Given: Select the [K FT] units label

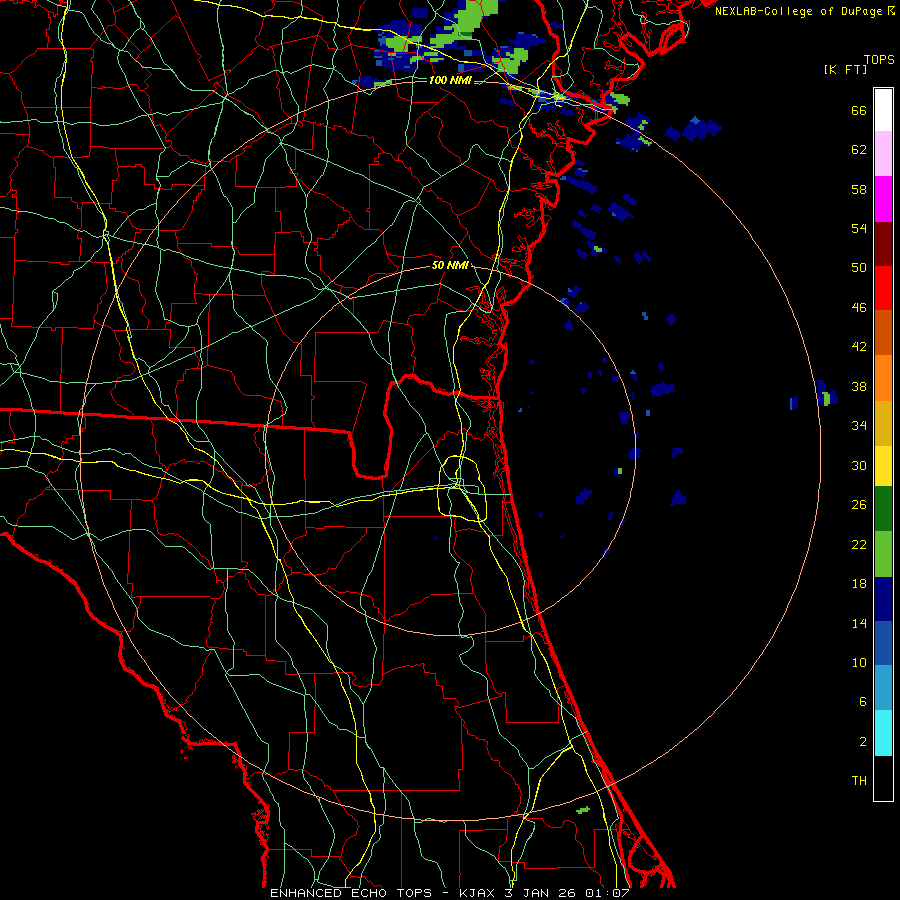Looking at the screenshot, I should point(845,69).
